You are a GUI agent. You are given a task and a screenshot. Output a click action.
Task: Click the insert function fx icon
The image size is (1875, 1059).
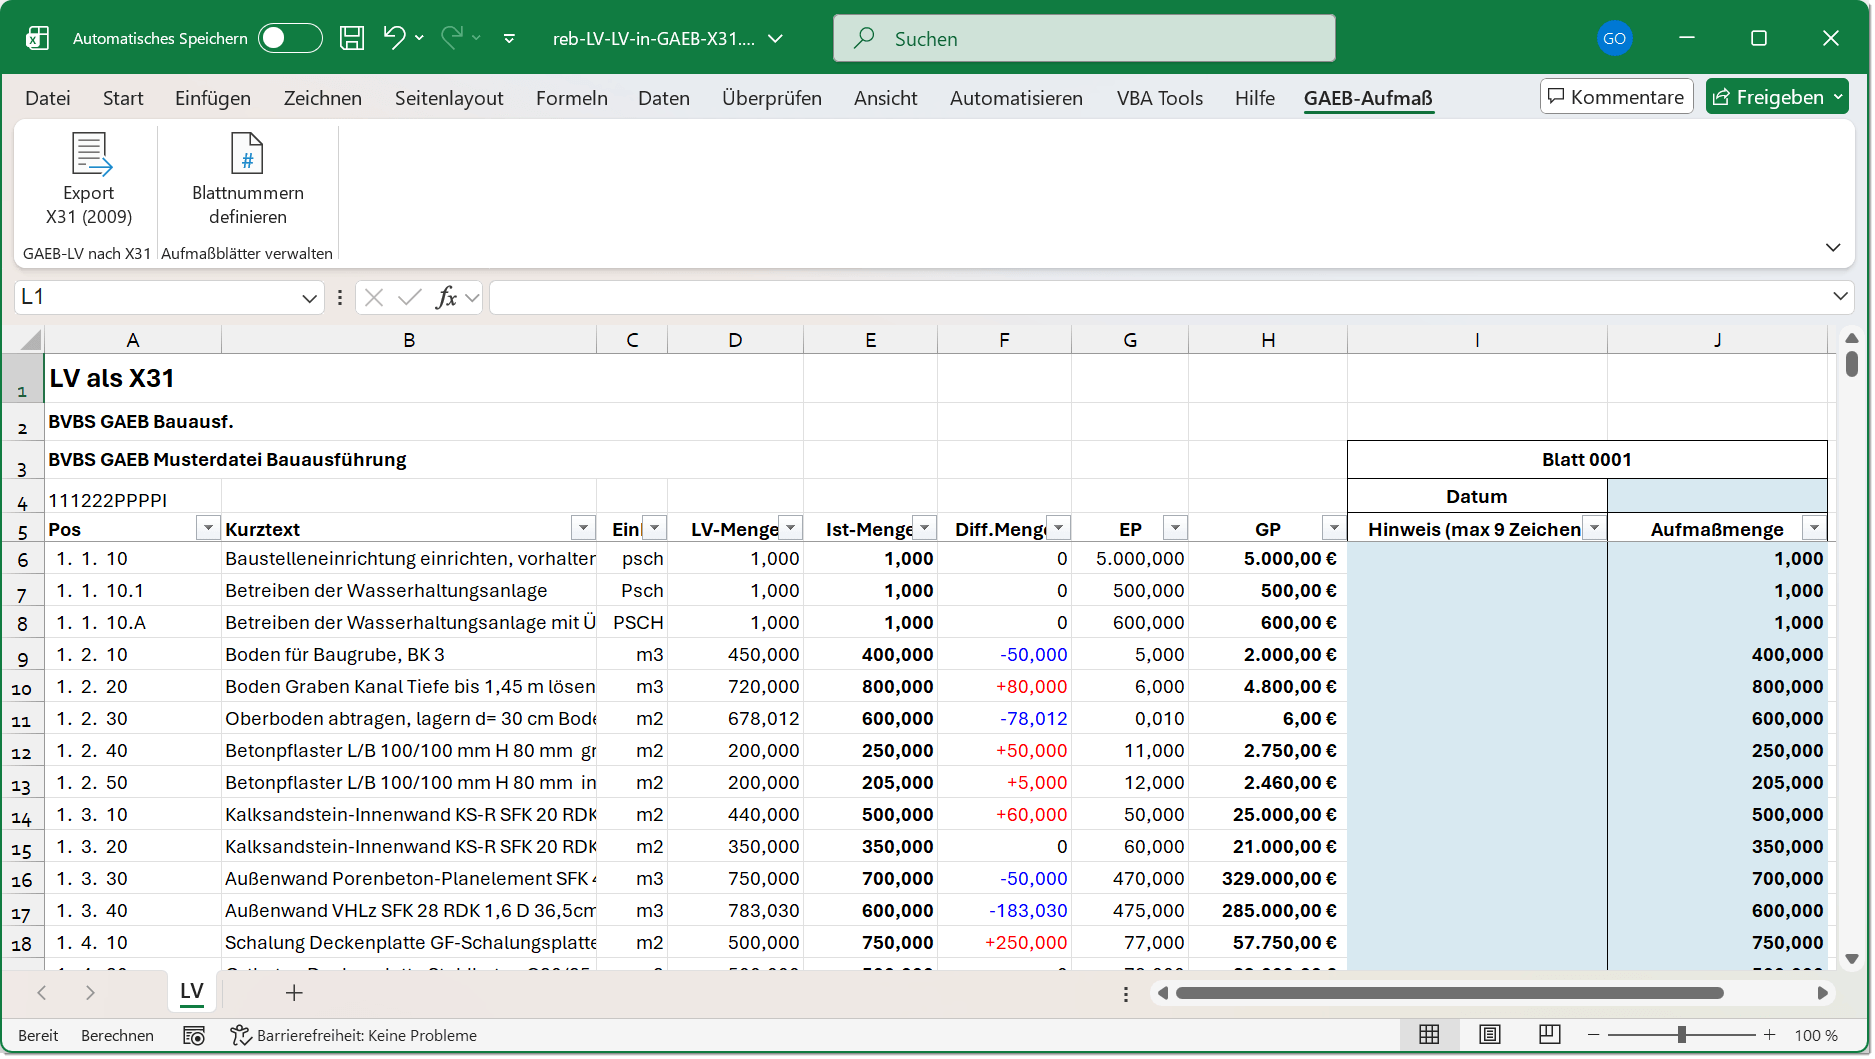tap(446, 297)
